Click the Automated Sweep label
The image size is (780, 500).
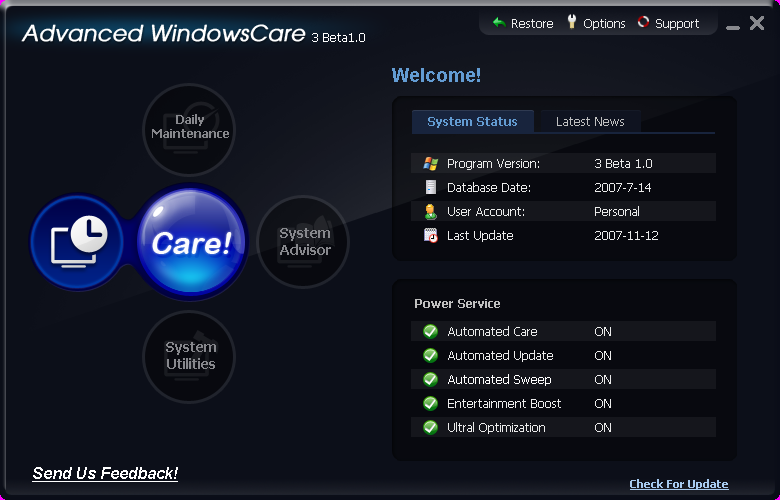pyautogui.click(x=499, y=379)
